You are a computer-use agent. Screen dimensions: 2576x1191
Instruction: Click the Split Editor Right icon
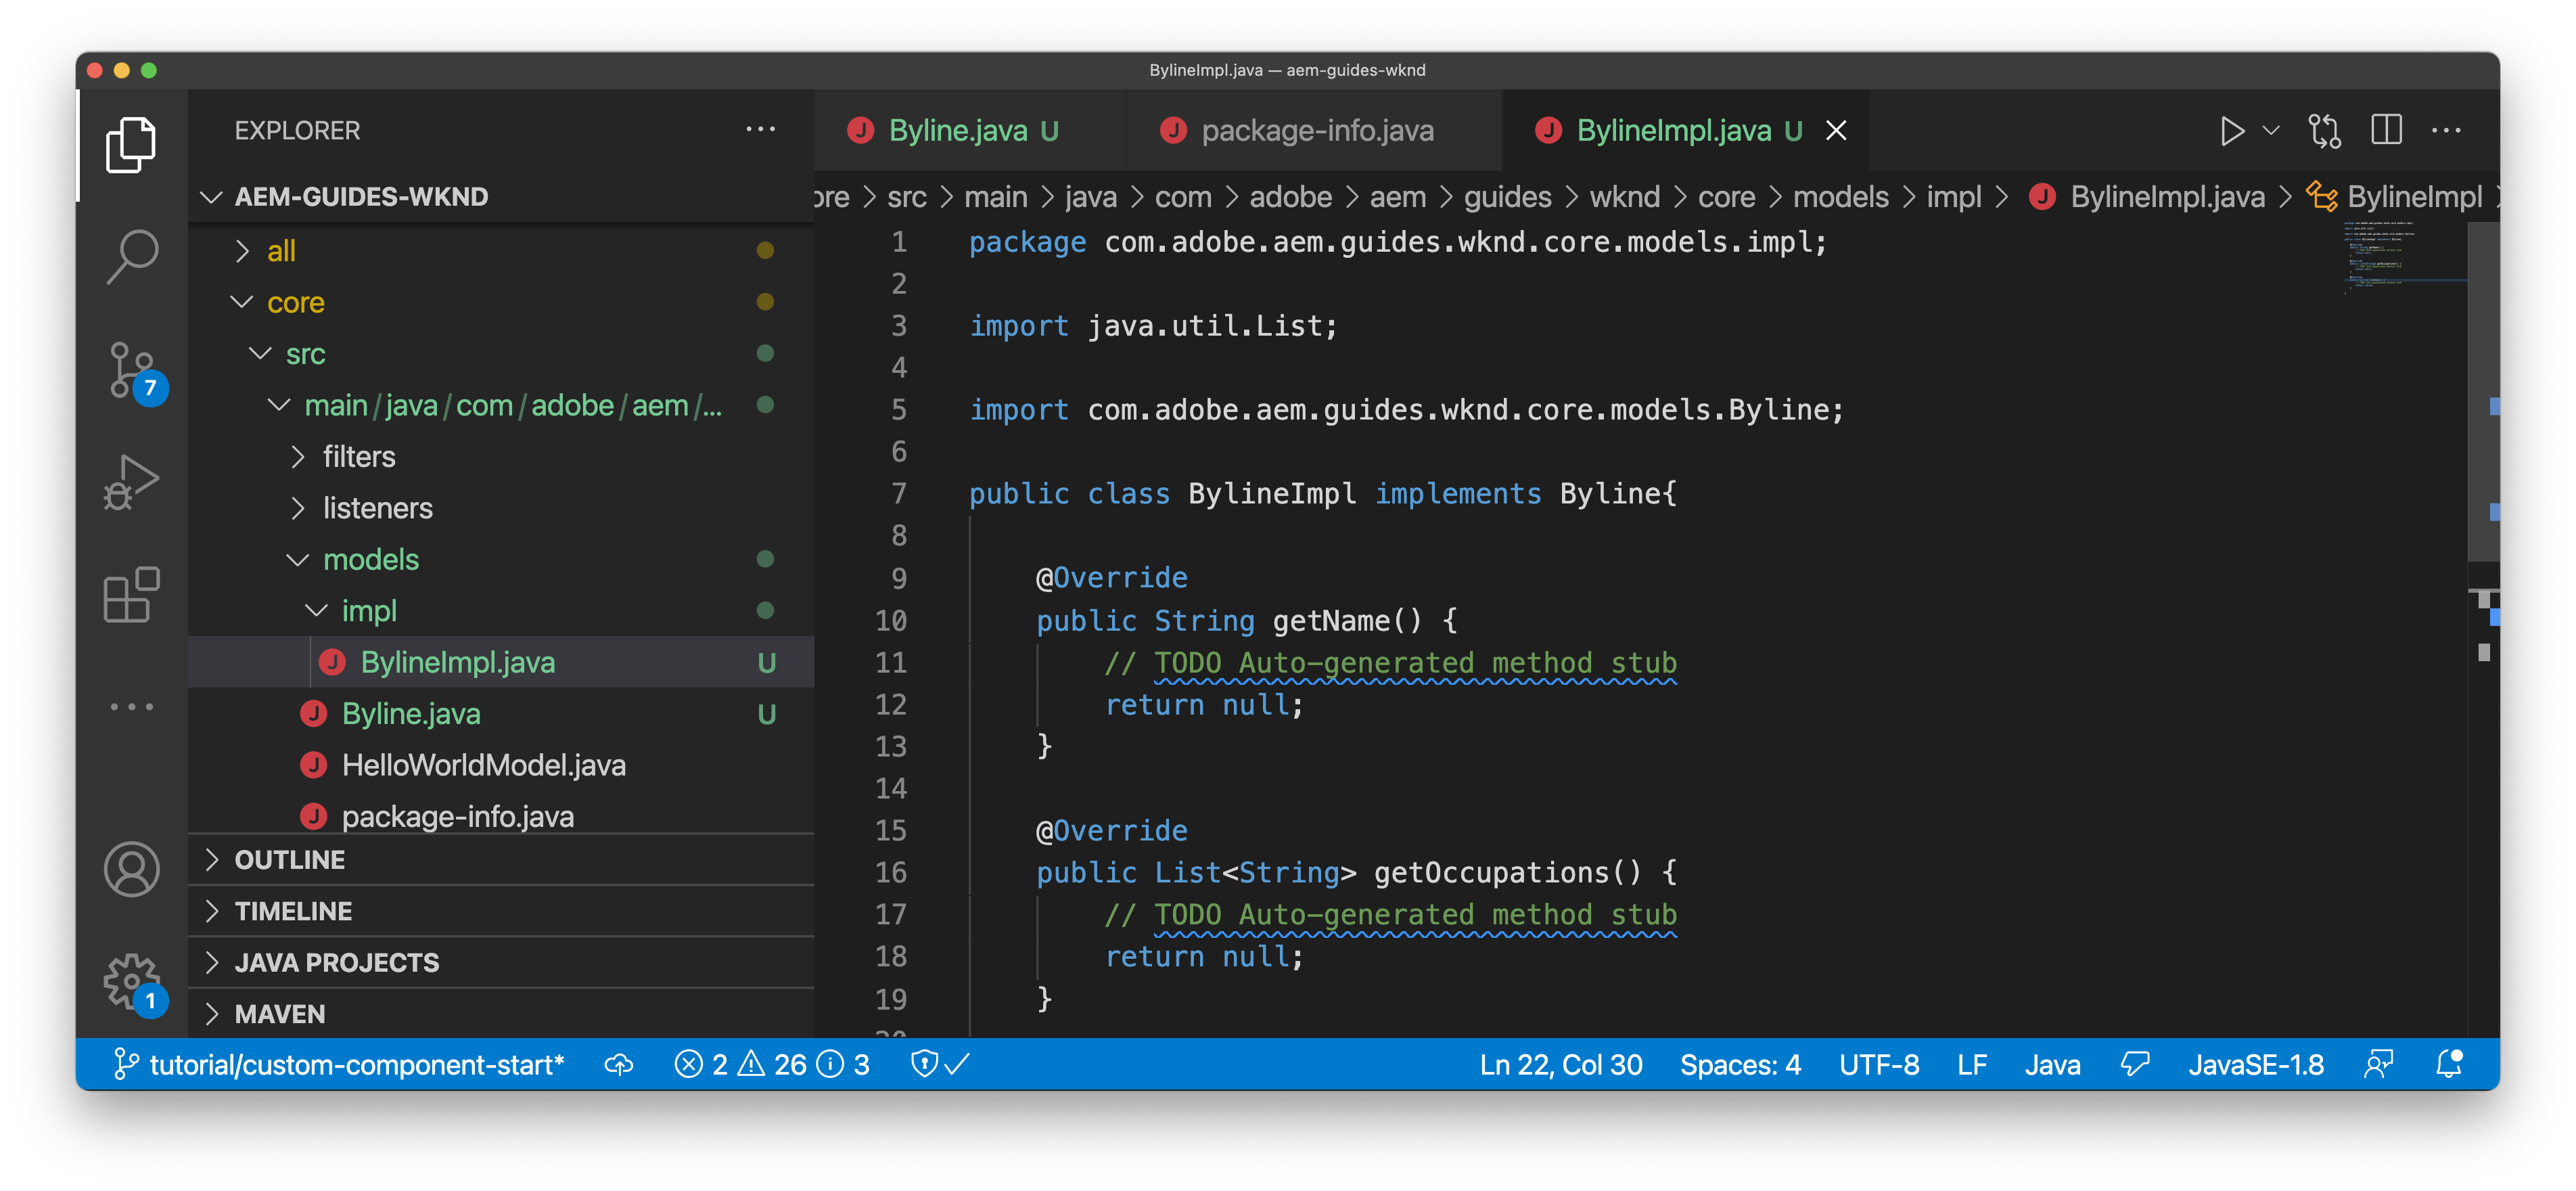point(2386,131)
